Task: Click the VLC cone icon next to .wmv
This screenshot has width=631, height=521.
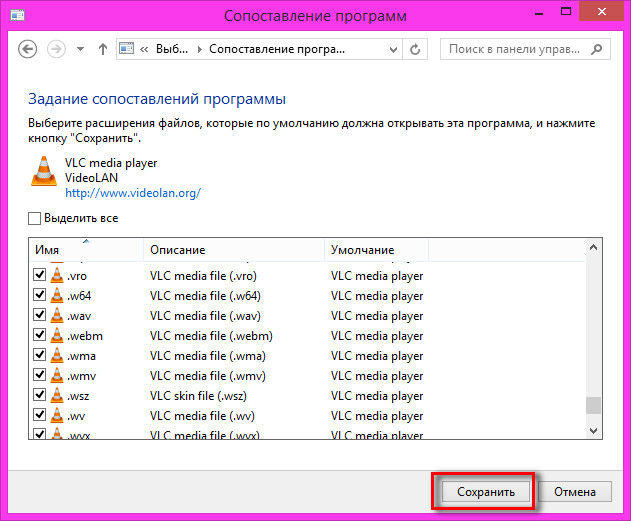Action: 57,375
